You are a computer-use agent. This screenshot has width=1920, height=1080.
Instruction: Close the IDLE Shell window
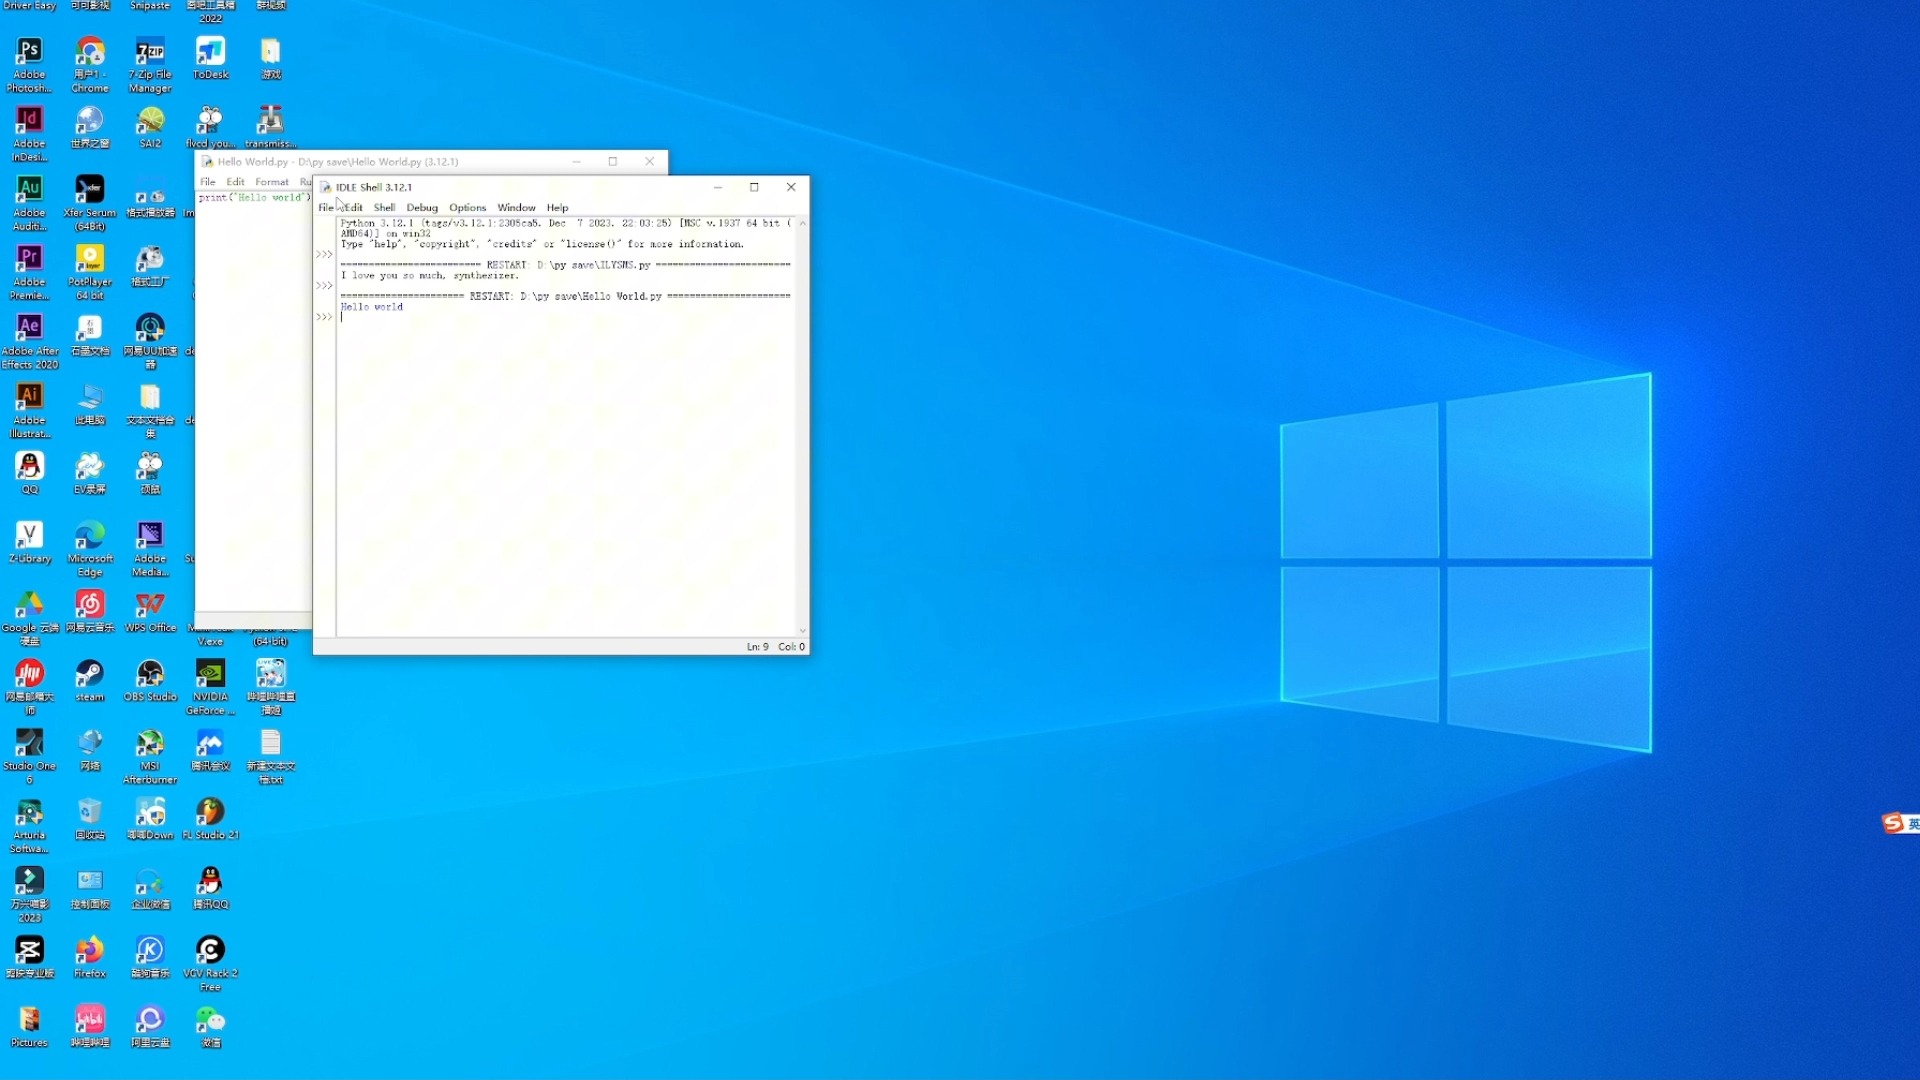click(x=791, y=187)
